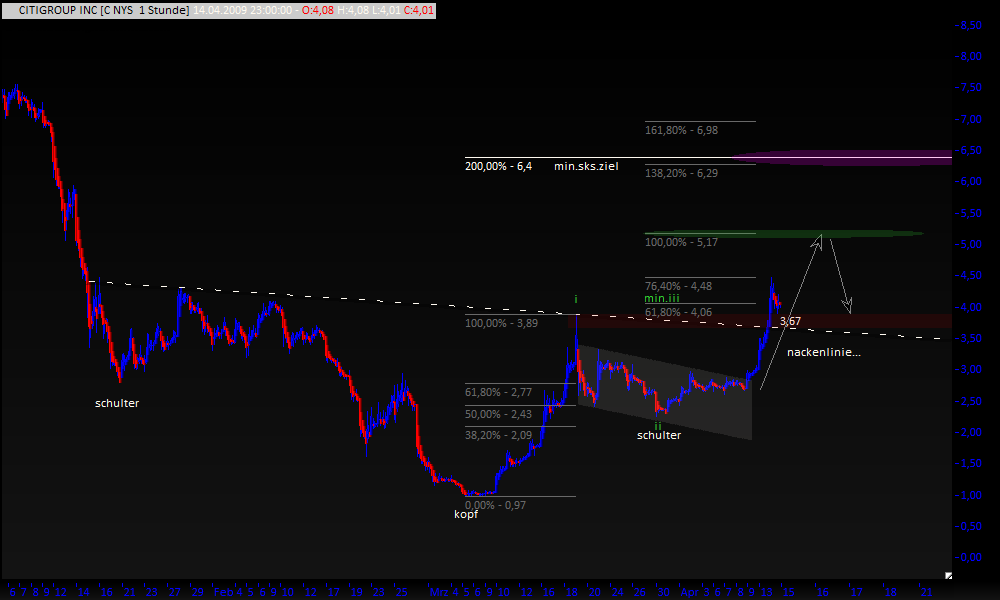Click the 5,00 price axis label
The height and width of the screenshot is (600, 1000).
click(x=969, y=245)
